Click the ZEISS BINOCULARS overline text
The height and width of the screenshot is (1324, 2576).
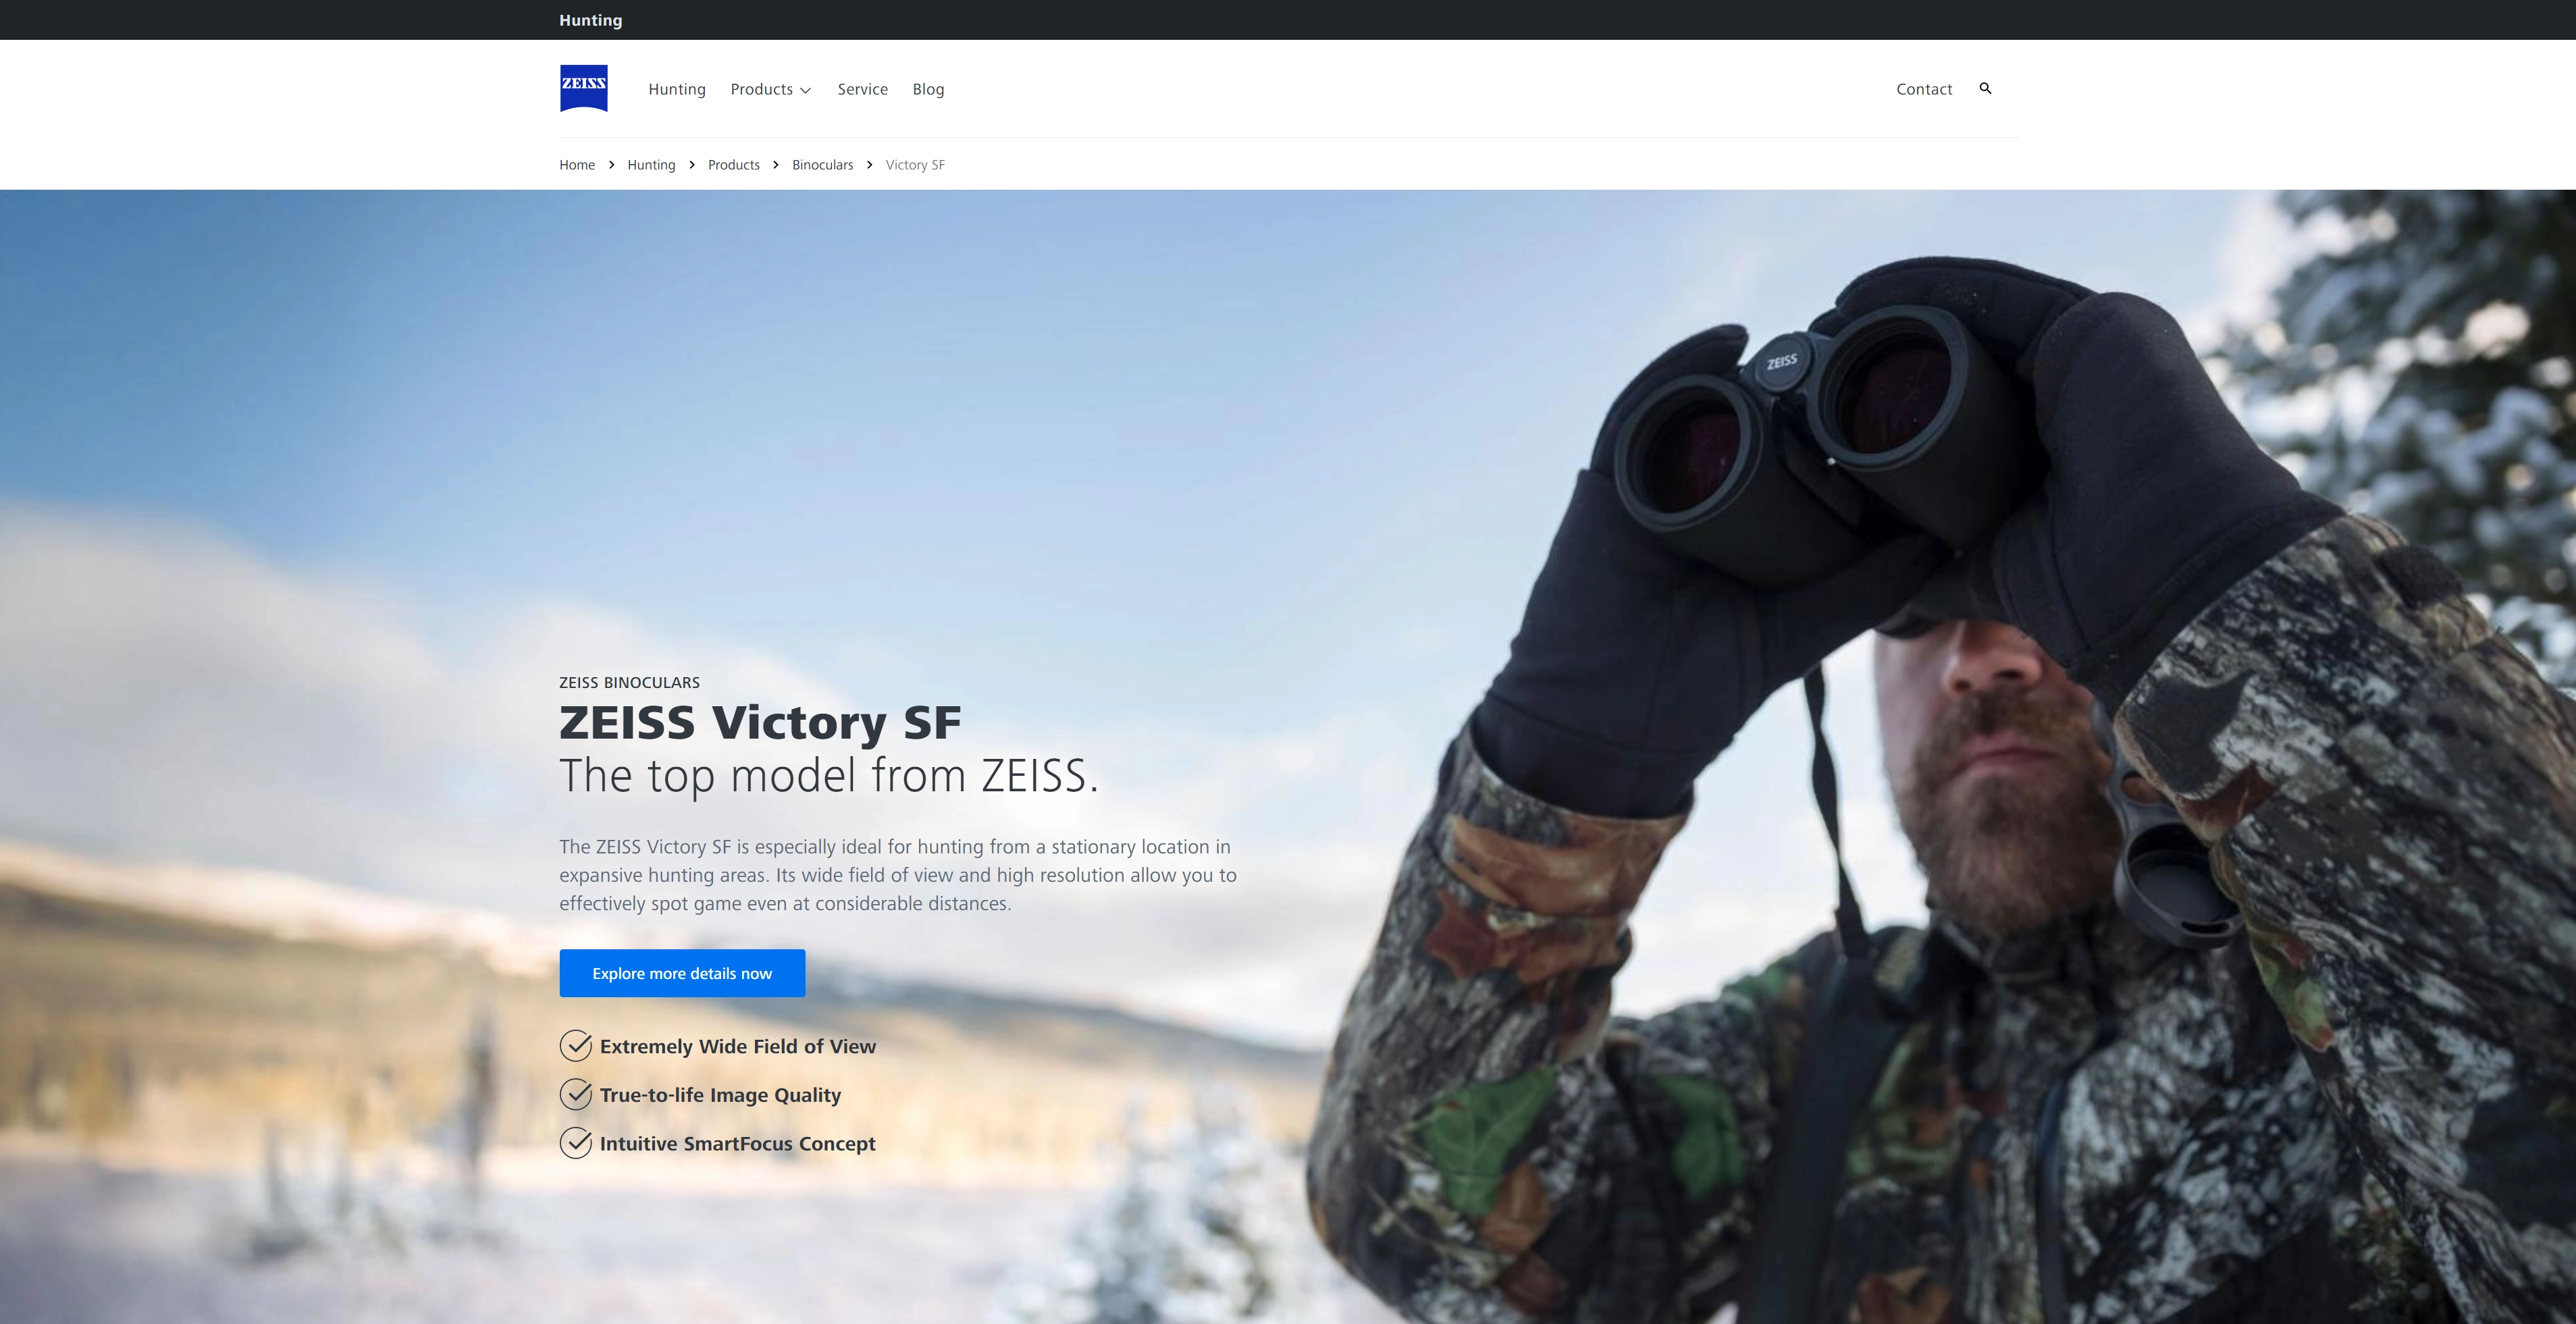(x=629, y=683)
